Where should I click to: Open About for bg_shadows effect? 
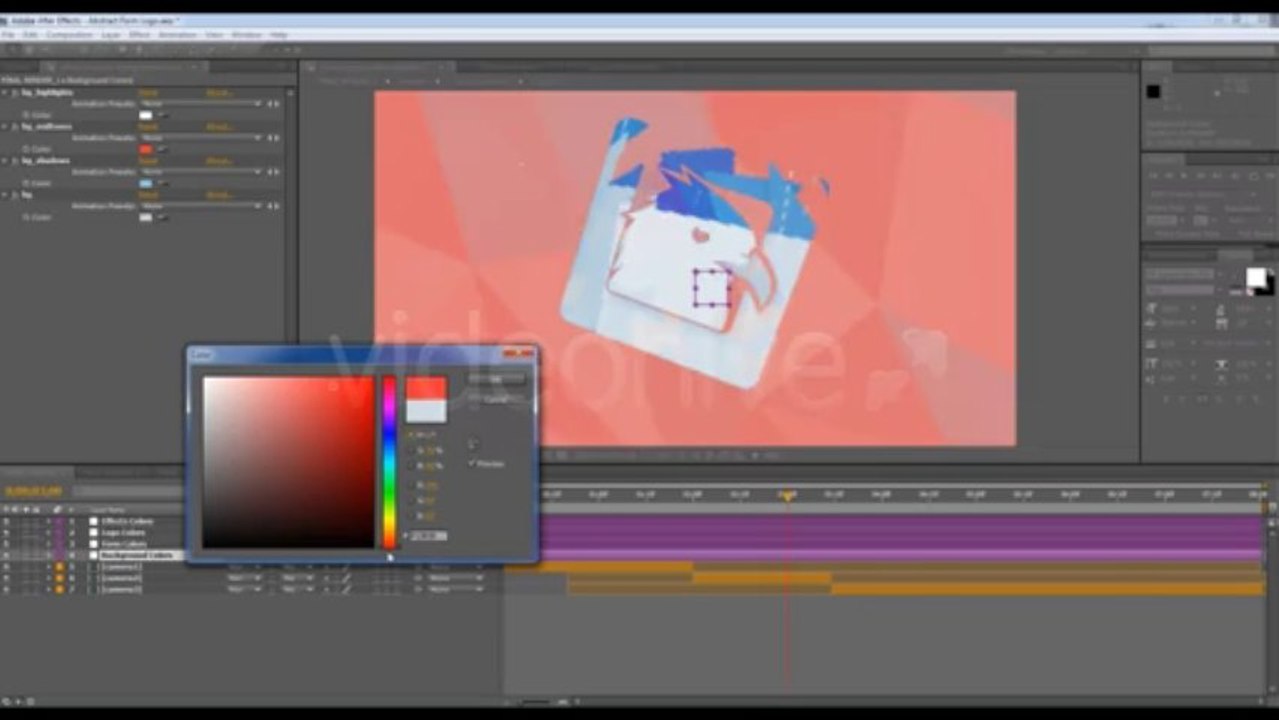[x=219, y=161]
